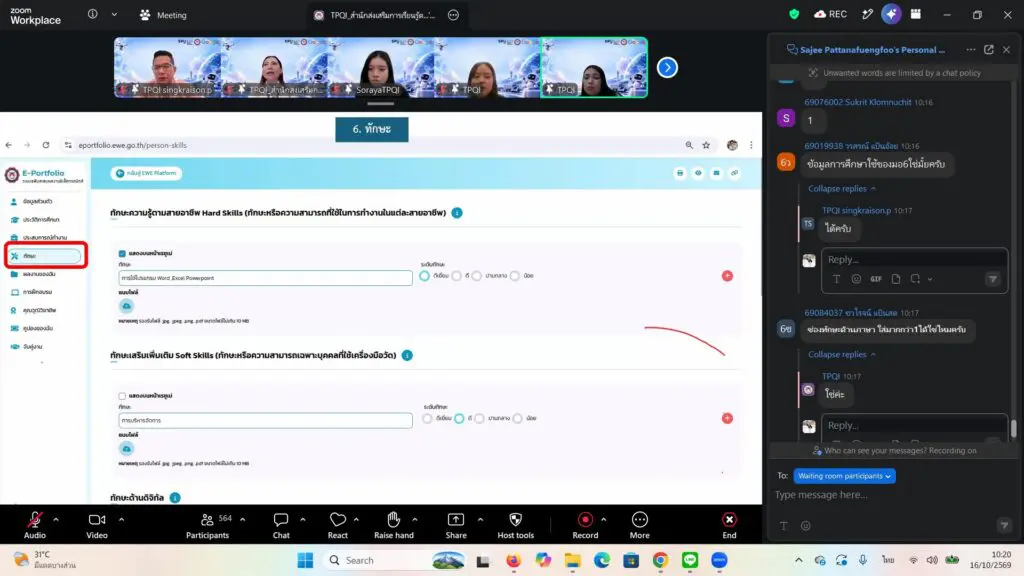This screenshot has width=1024, height=576.
Task: Click the print icon in E-Portfolio header
Action: click(x=680, y=173)
